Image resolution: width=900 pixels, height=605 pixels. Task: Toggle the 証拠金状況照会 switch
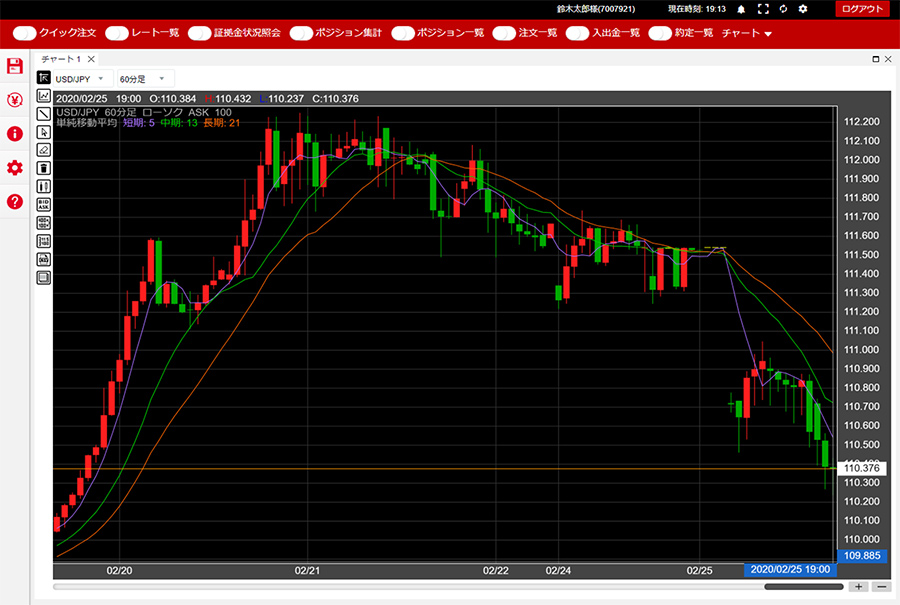200,33
